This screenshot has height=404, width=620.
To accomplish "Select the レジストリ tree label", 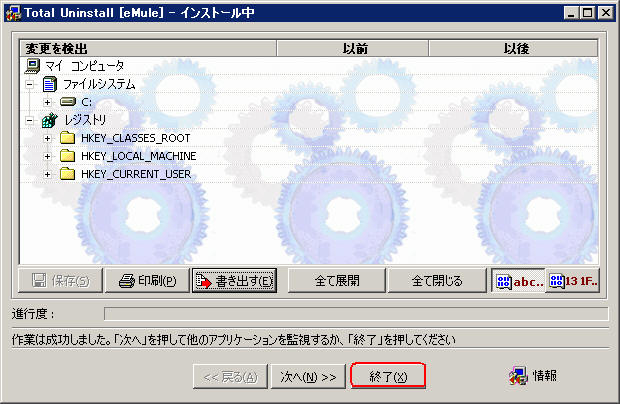I will [85, 120].
